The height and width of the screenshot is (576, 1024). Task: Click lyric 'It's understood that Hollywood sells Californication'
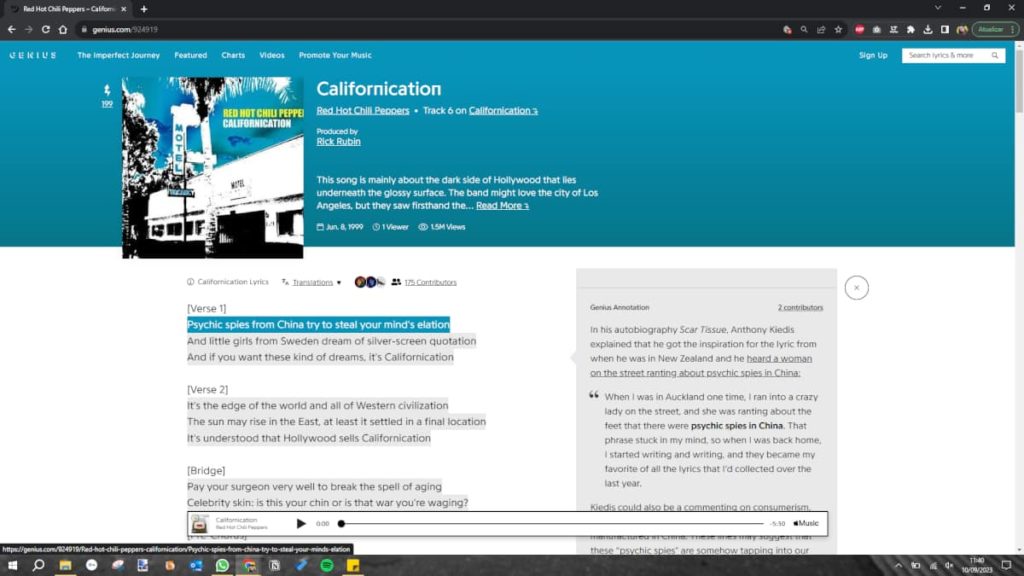coord(309,438)
